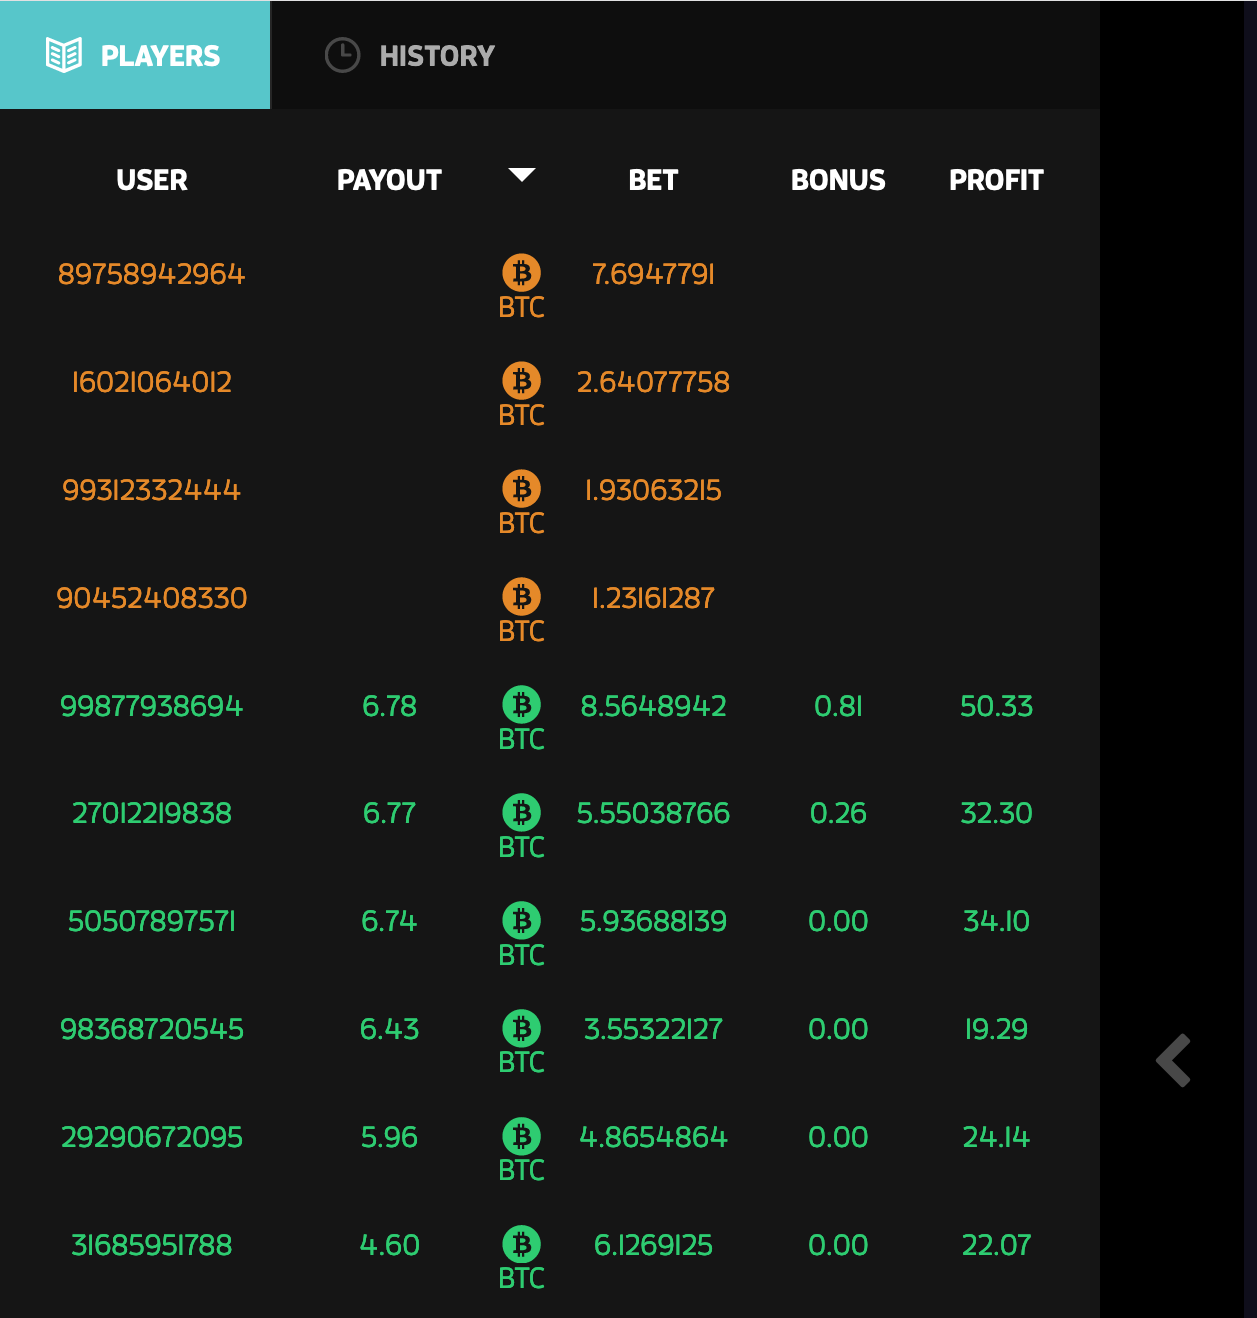Open user 89758942964 profile
The image size is (1257, 1318).
151,274
